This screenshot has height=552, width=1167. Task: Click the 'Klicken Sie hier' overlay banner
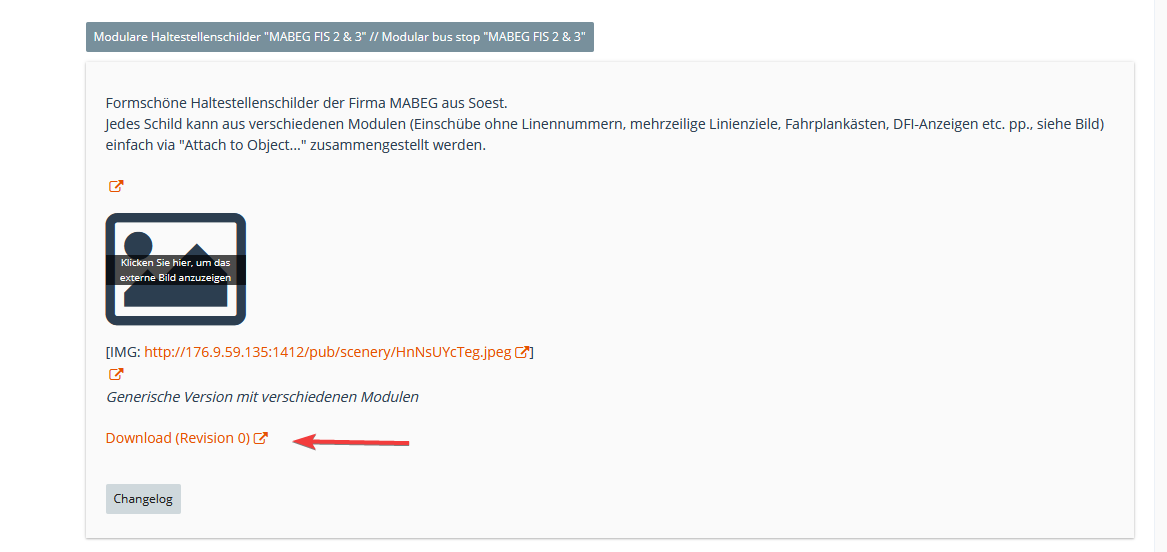pyautogui.click(x=176, y=270)
